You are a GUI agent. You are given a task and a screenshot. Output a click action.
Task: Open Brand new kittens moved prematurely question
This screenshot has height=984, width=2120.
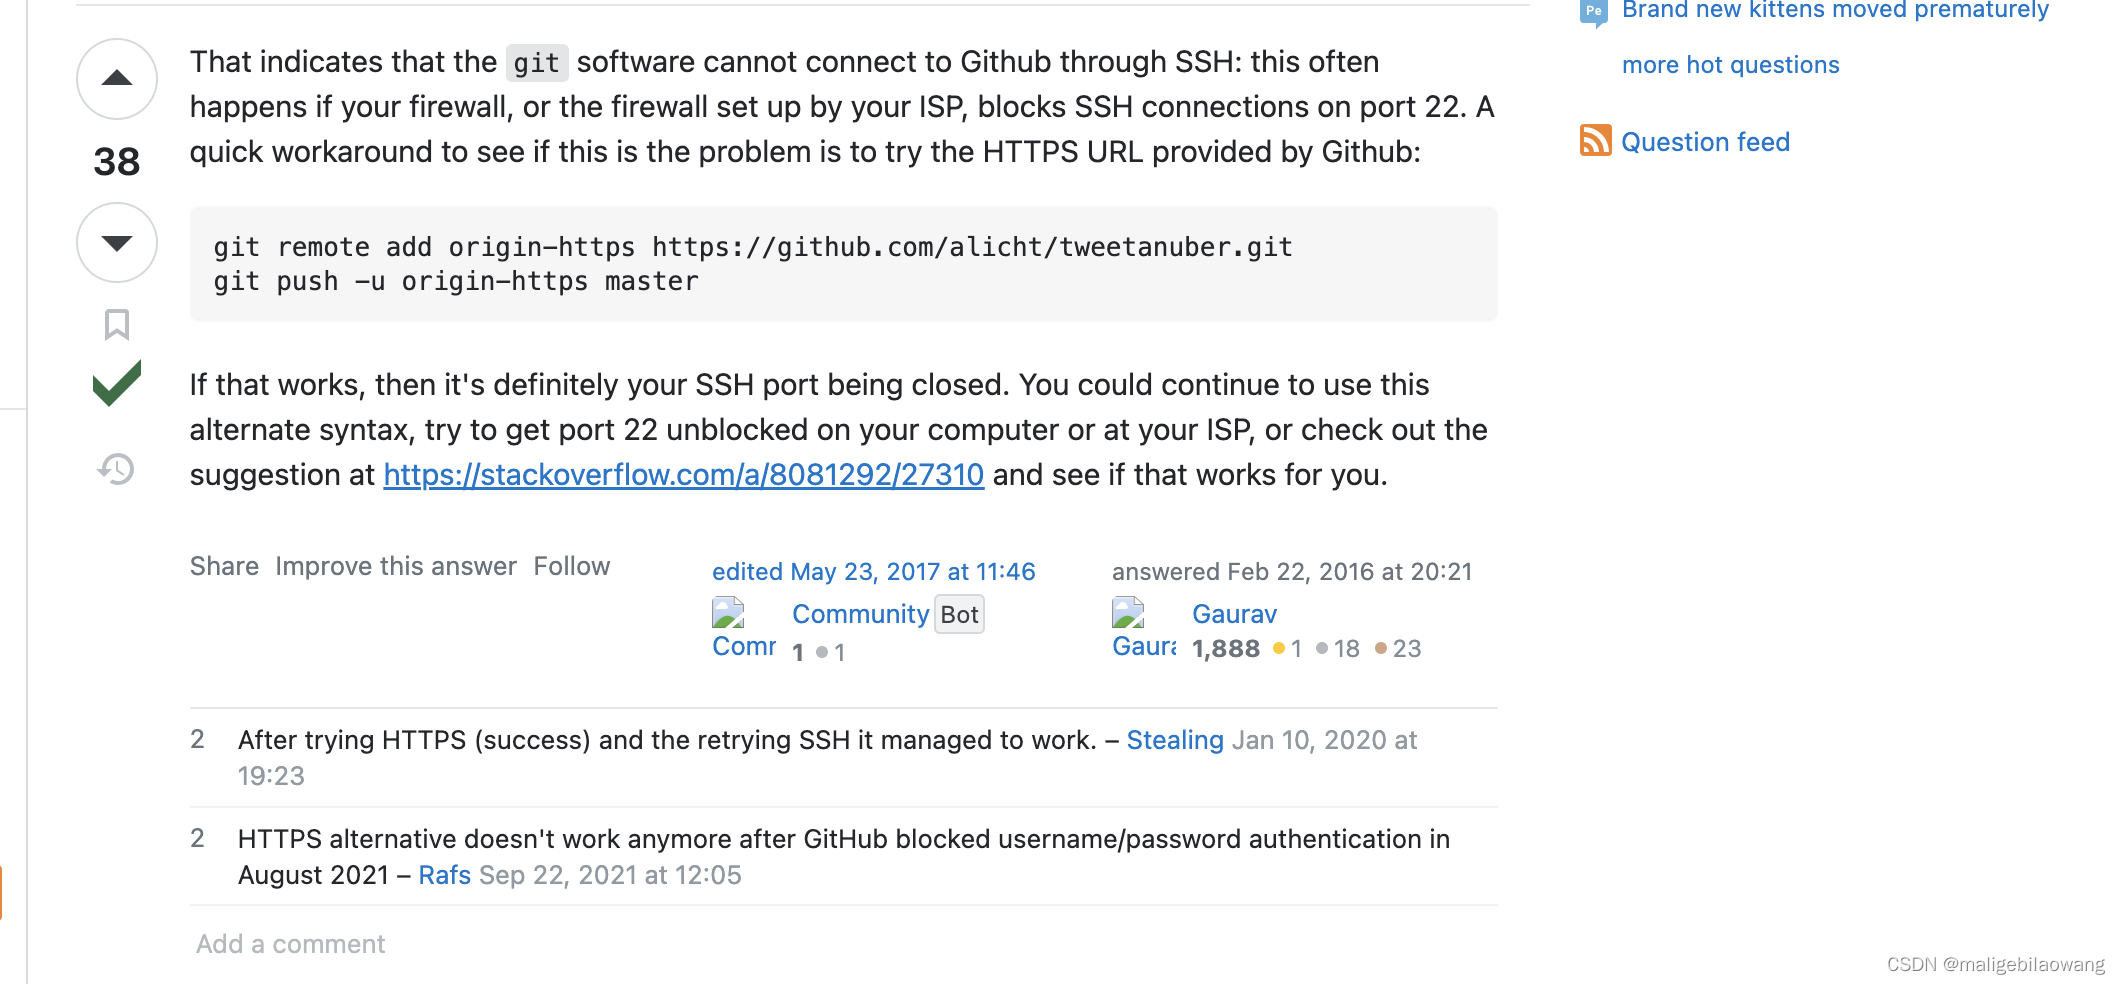coord(1833,10)
